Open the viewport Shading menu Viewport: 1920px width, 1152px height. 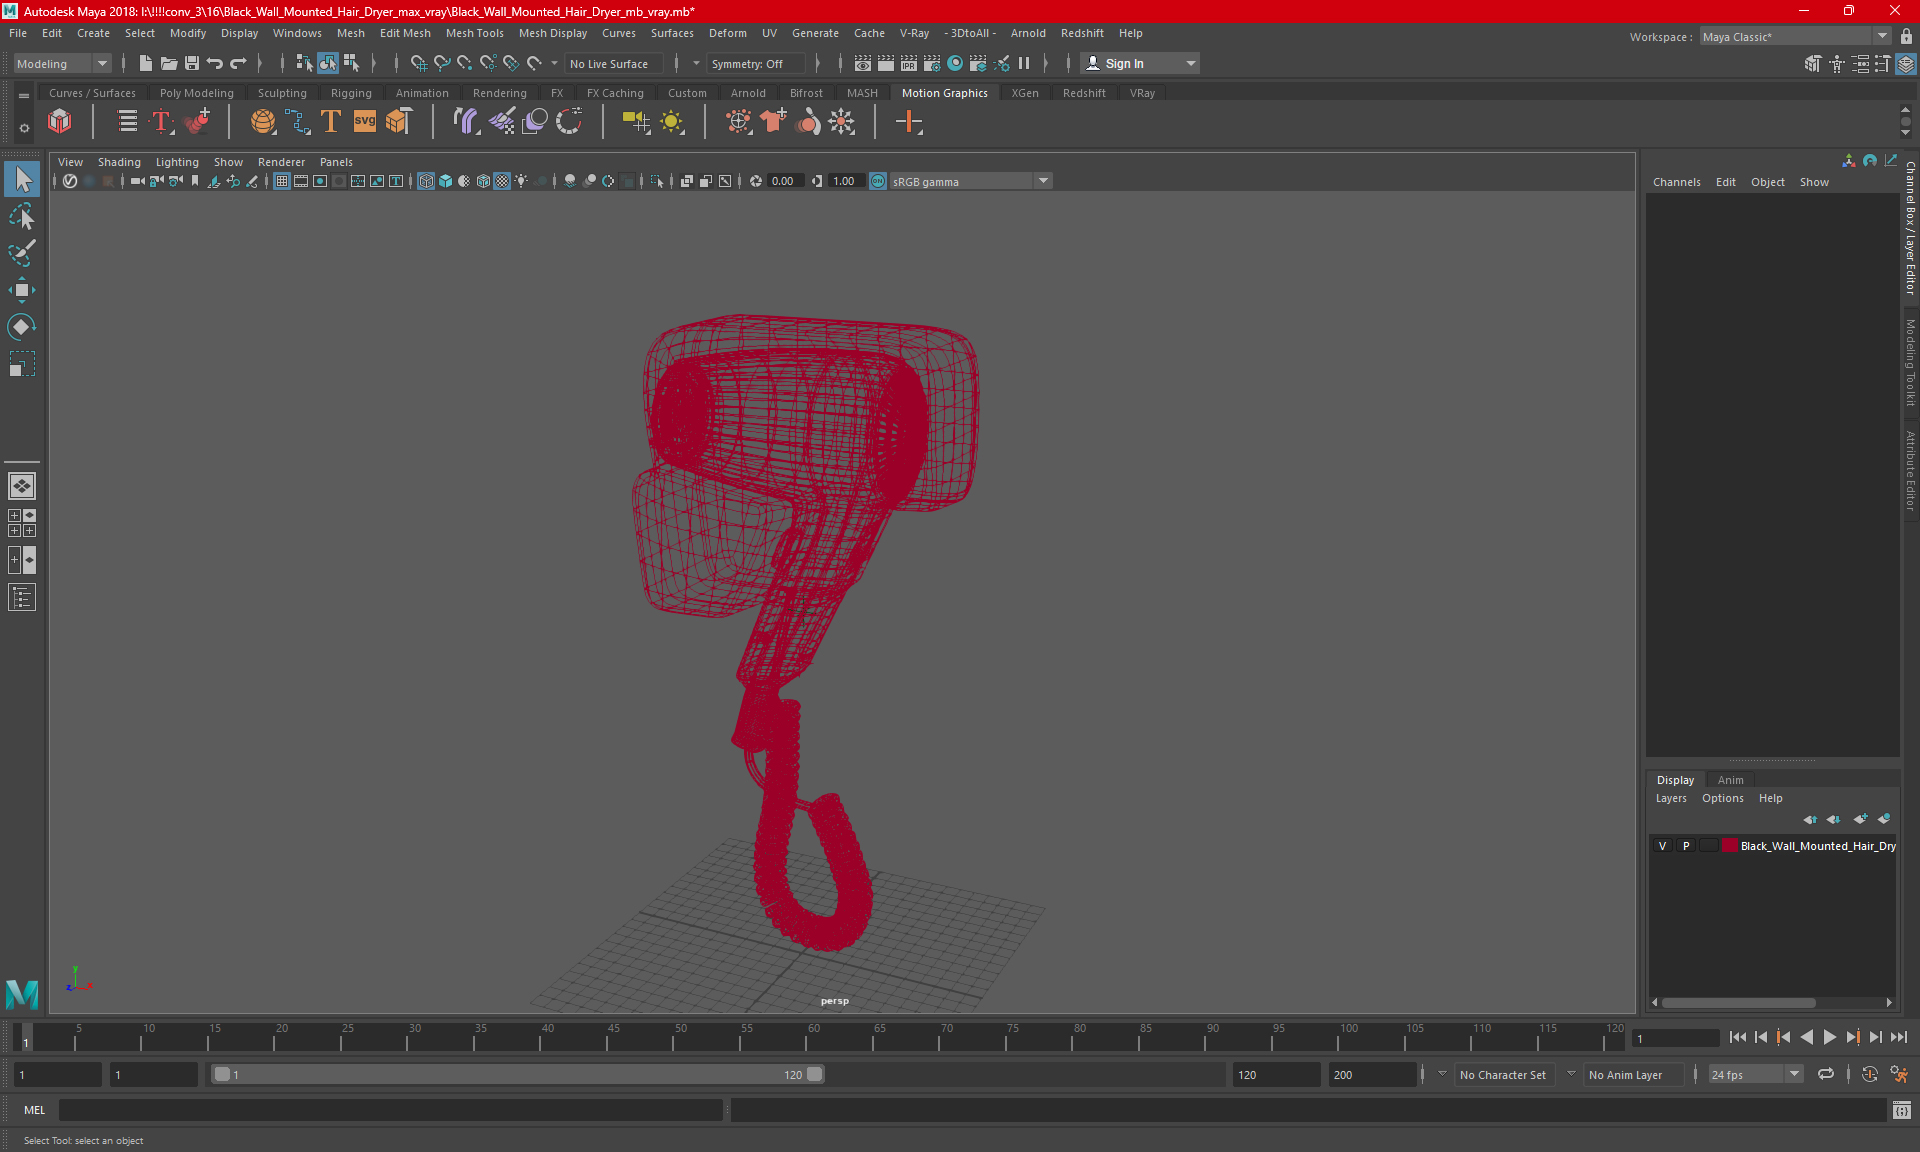pyautogui.click(x=119, y=162)
